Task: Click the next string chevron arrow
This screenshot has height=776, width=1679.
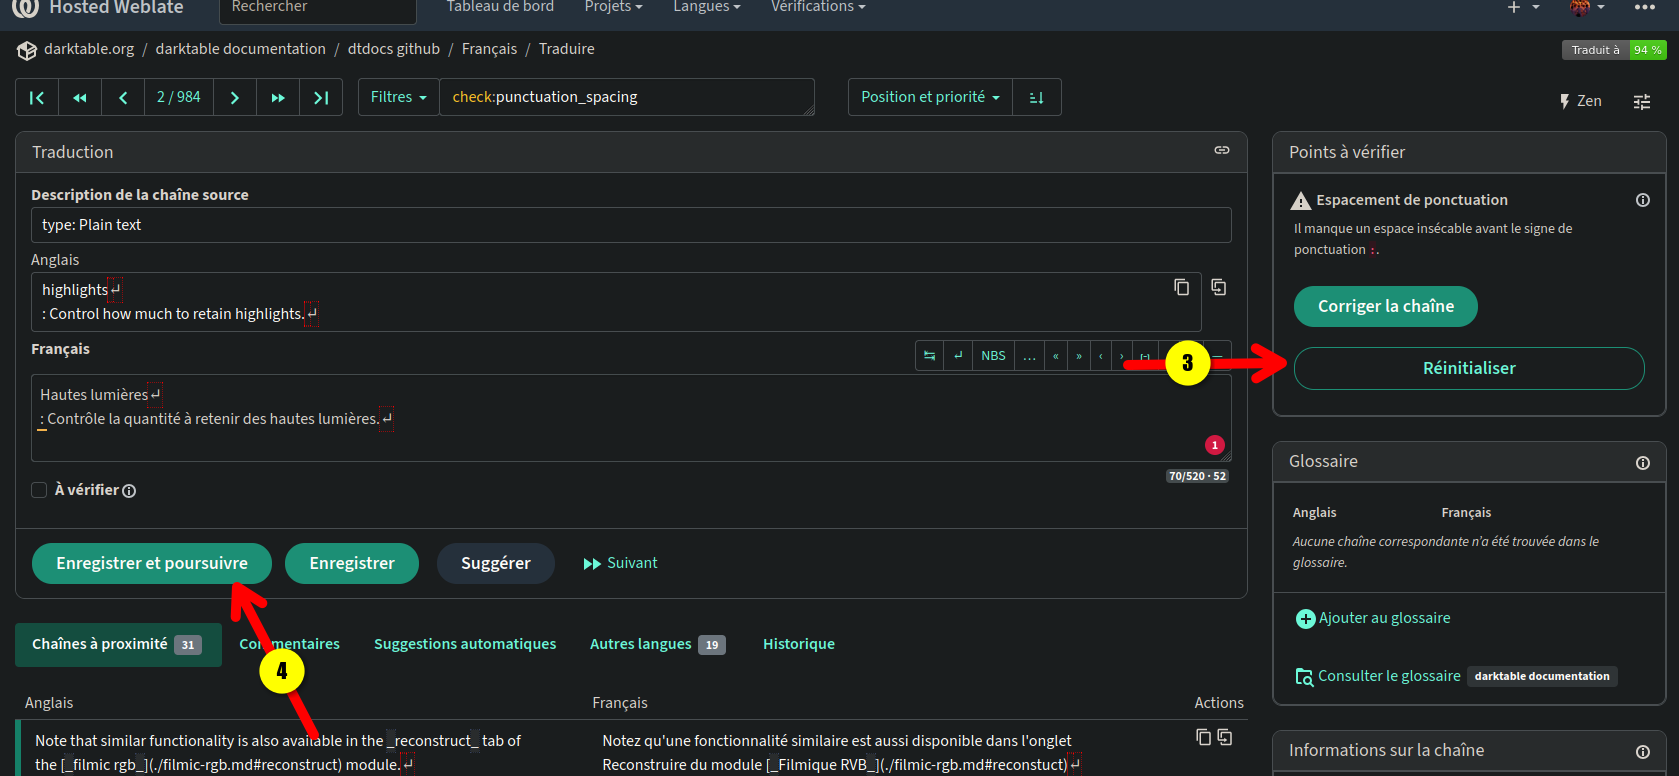Action: tap(235, 97)
